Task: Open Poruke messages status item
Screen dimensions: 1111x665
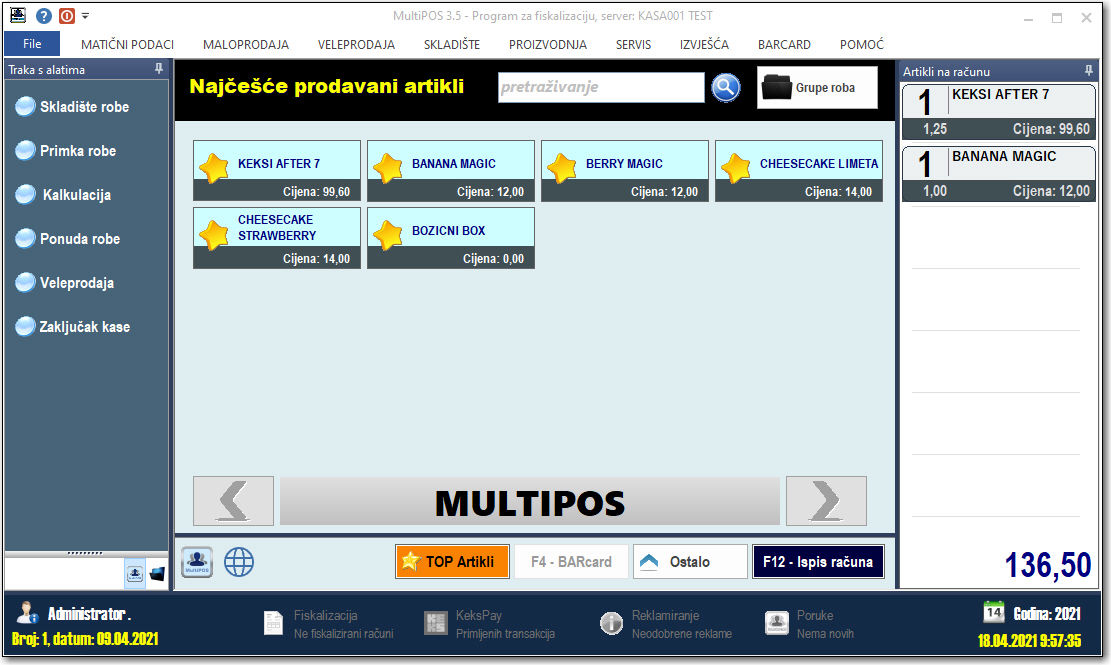Action: [809, 624]
